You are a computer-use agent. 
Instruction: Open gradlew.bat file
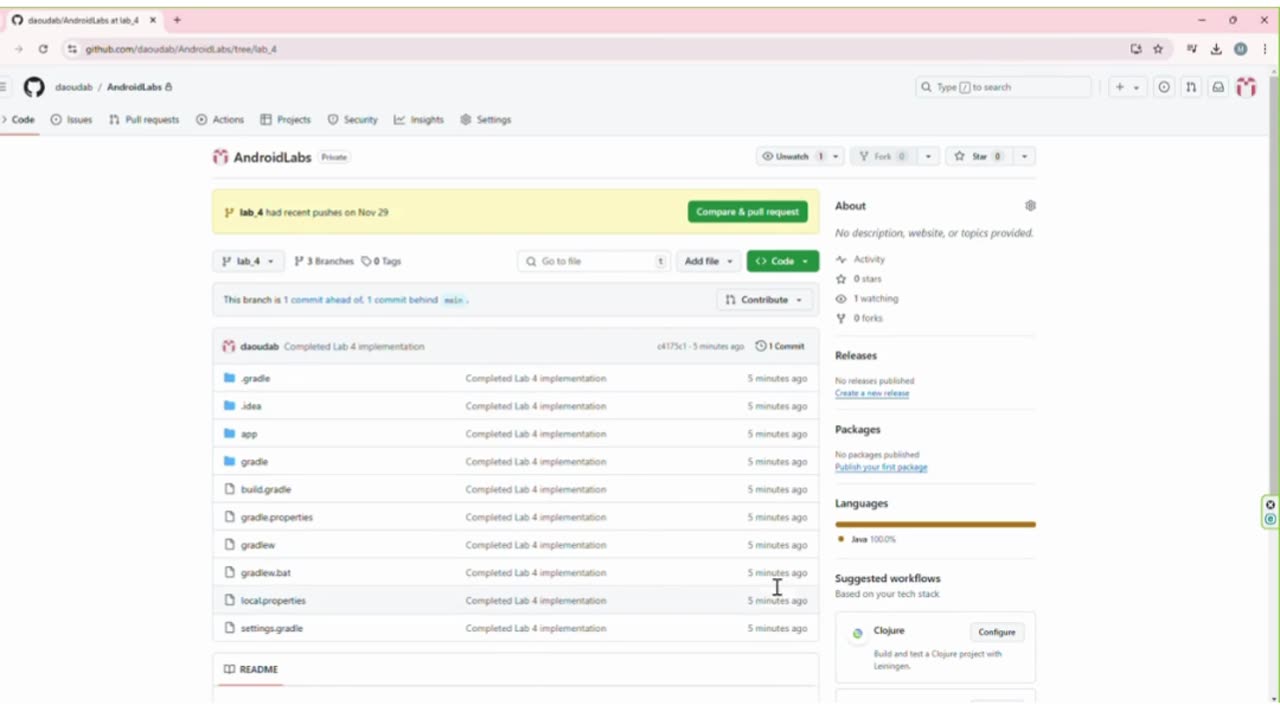tap(266, 573)
